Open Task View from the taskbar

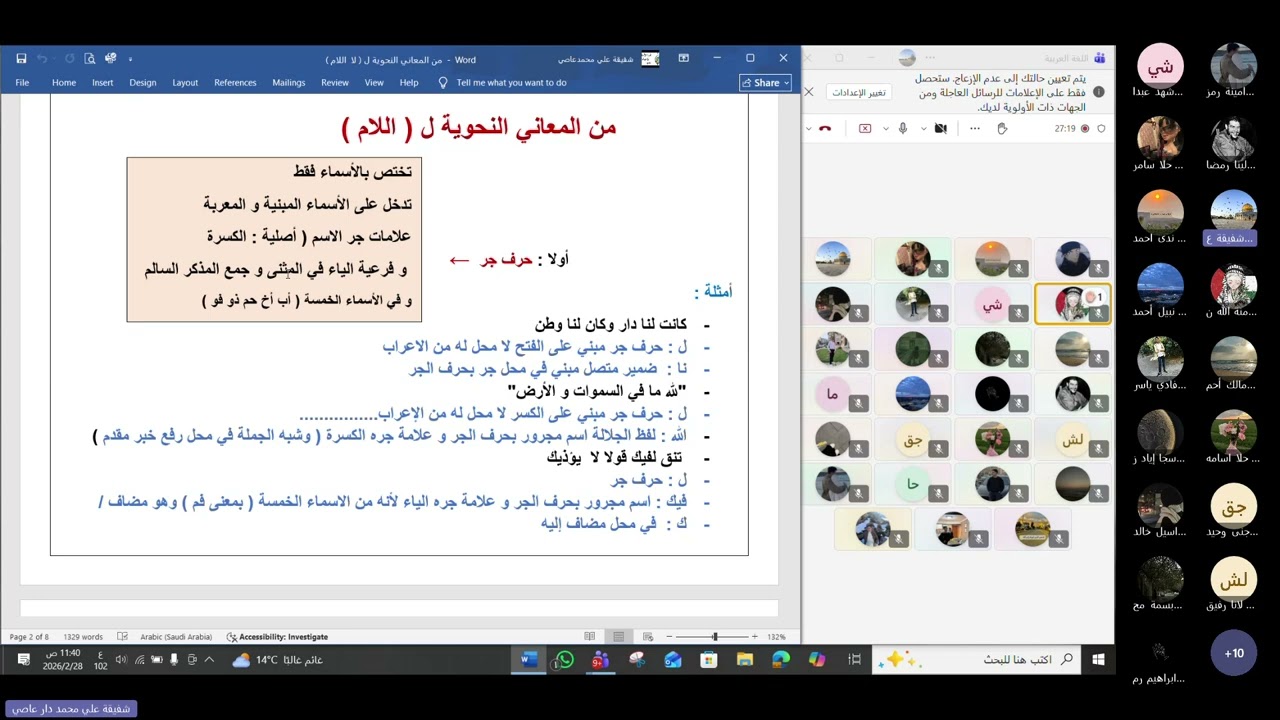click(854, 659)
